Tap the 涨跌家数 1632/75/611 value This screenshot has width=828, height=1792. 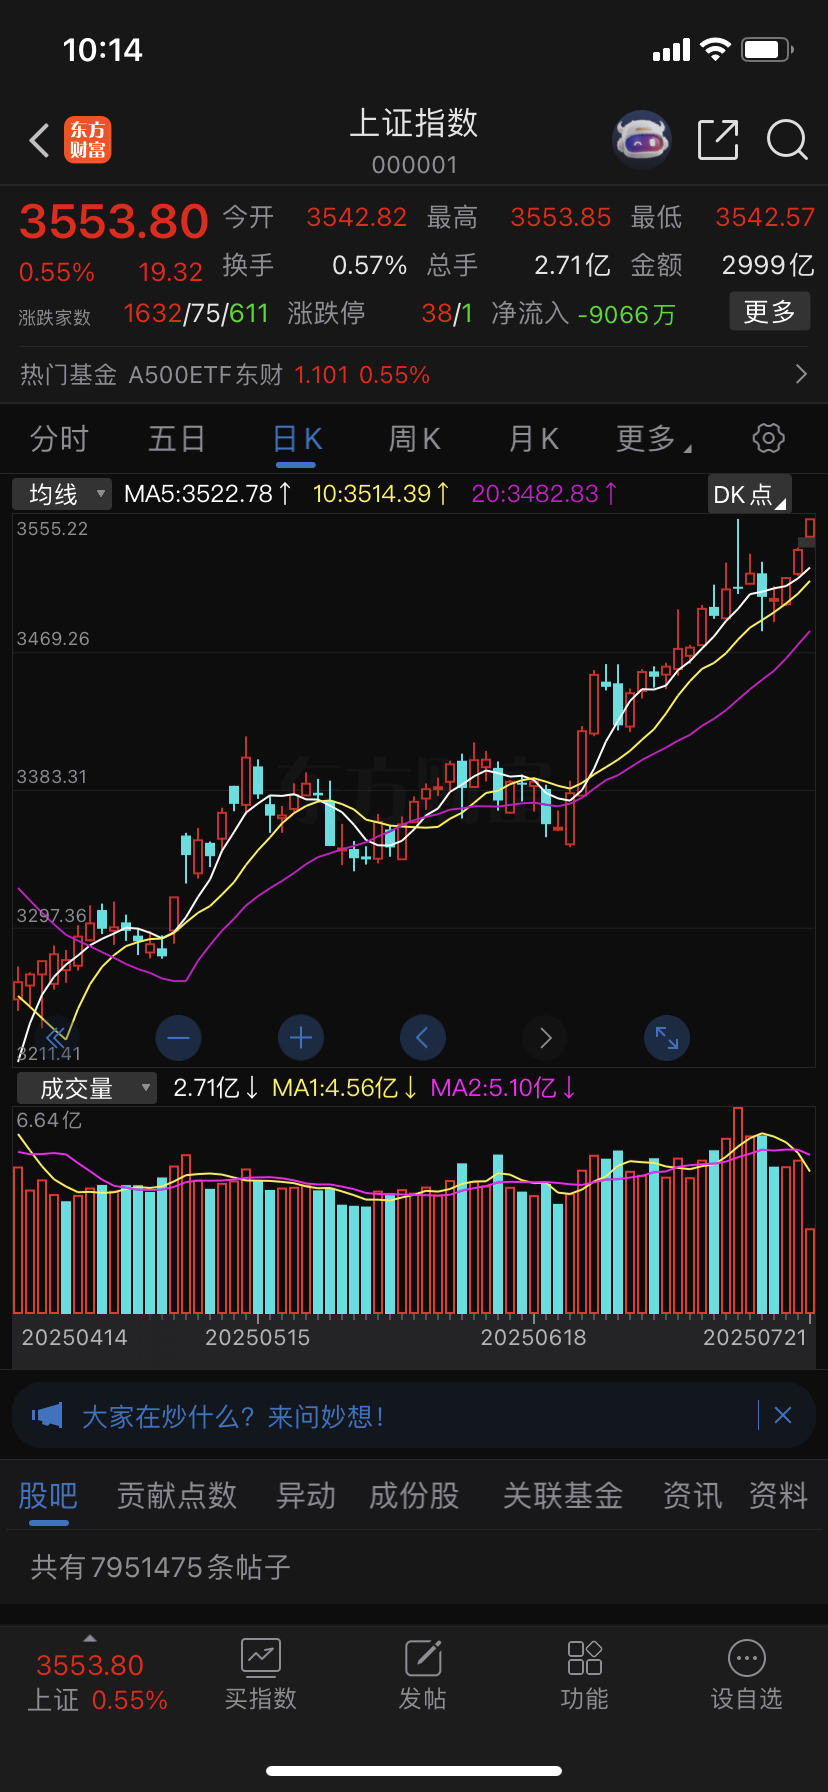(x=196, y=314)
